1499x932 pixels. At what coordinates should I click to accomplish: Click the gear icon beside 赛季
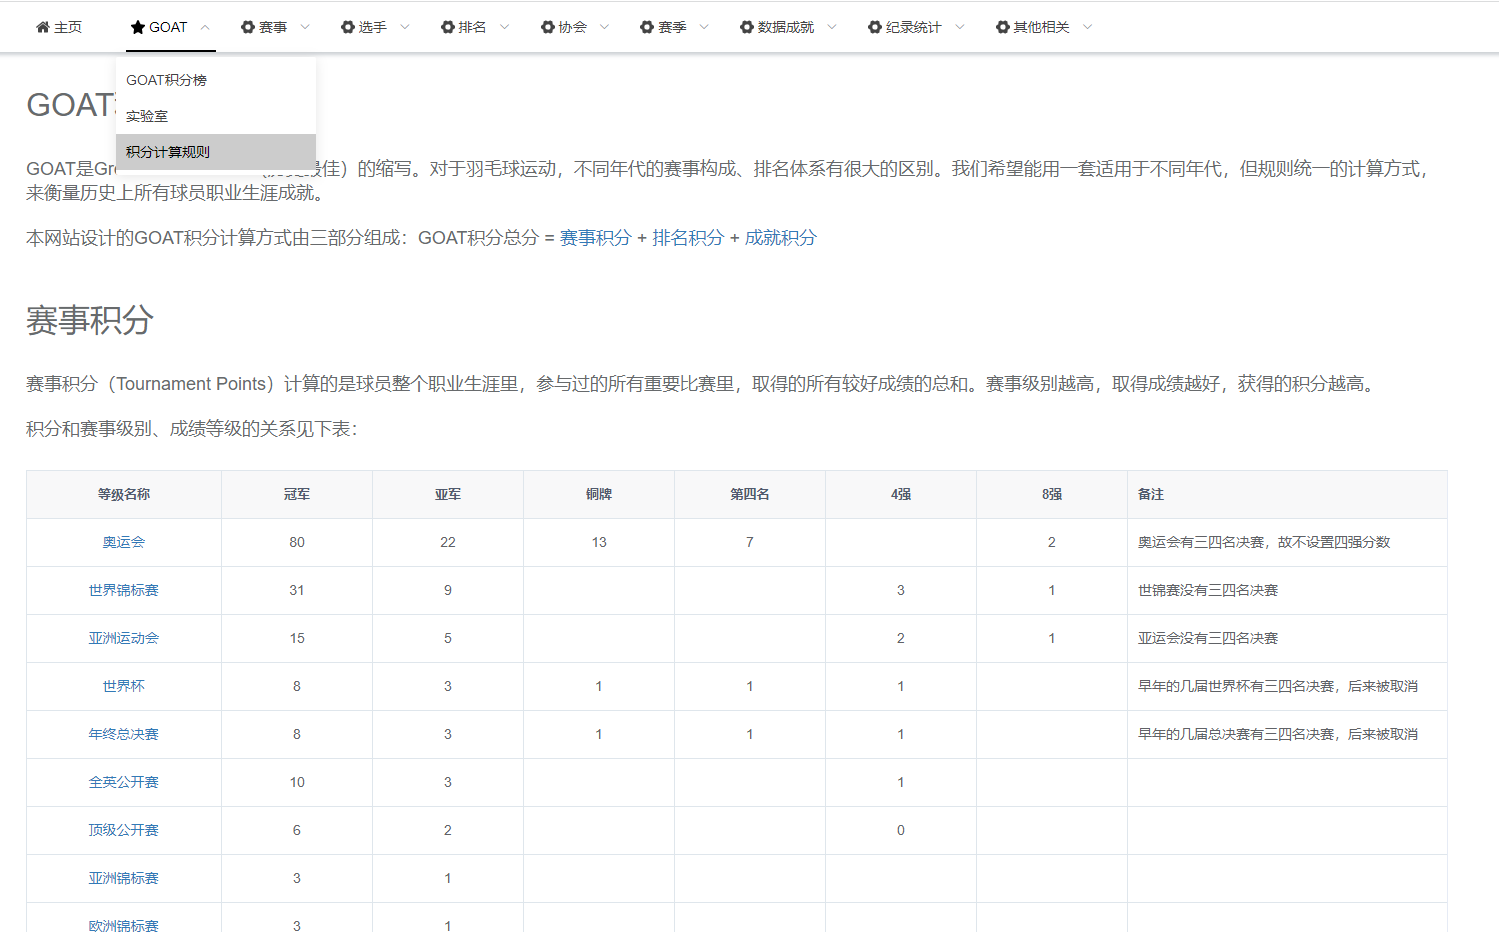[x=647, y=27]
